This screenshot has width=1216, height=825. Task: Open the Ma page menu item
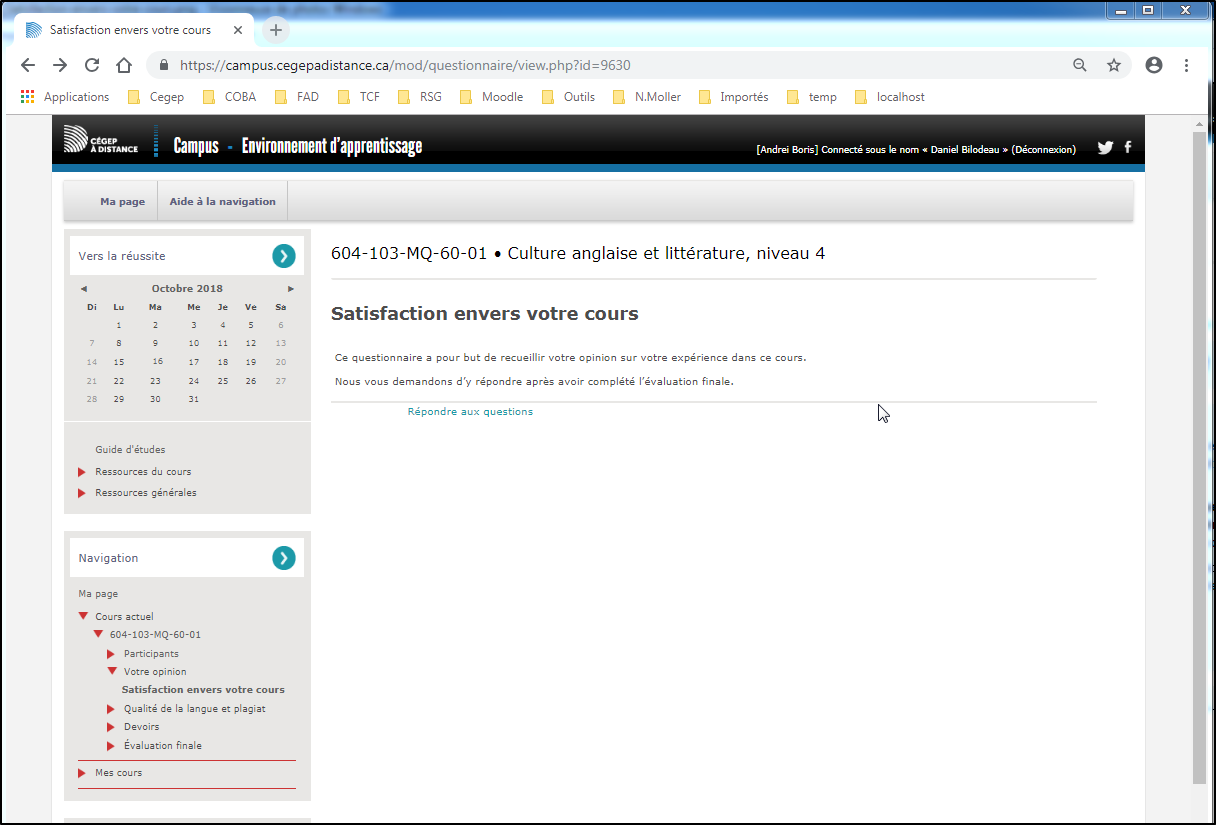122,202
